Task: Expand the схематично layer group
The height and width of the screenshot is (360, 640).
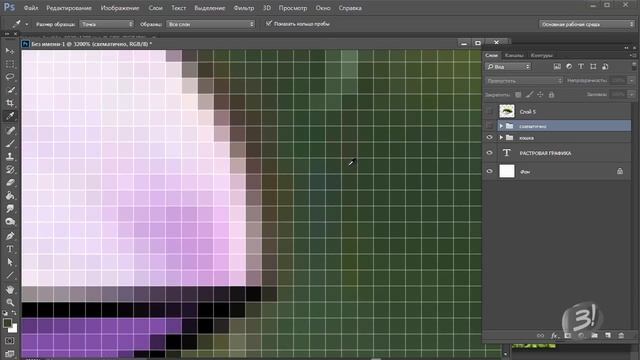Action: point(501,126)
